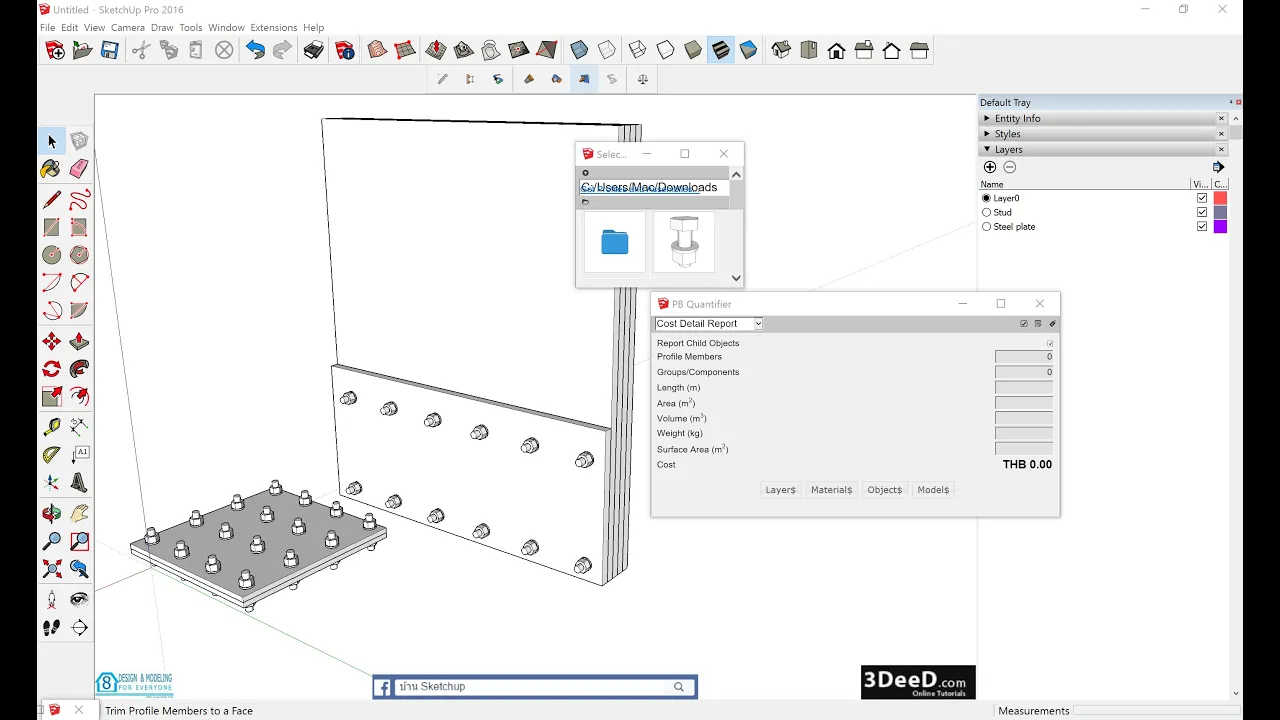Image resolution: width=1280 pixels, height=720 pixels.
Task: Open the Window menu
Action: (x=227, y=27)
